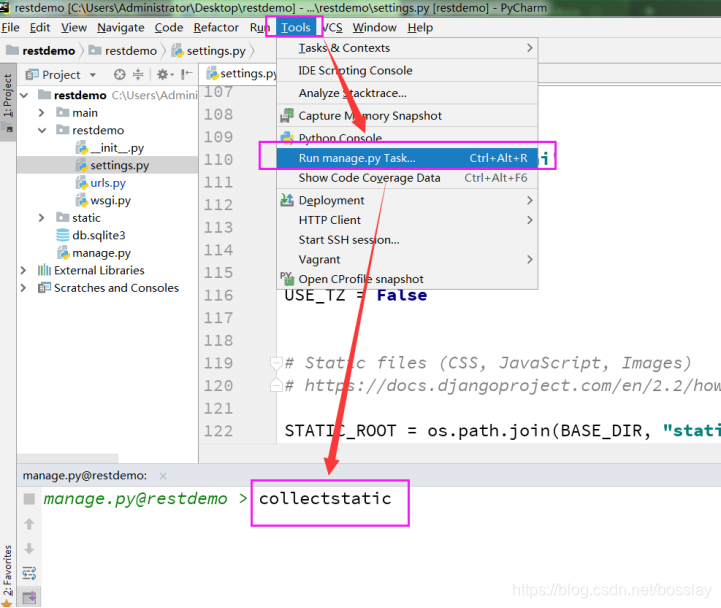Open the Navigate menu
This screenshot has height=608, width=721.
[121, 28]
